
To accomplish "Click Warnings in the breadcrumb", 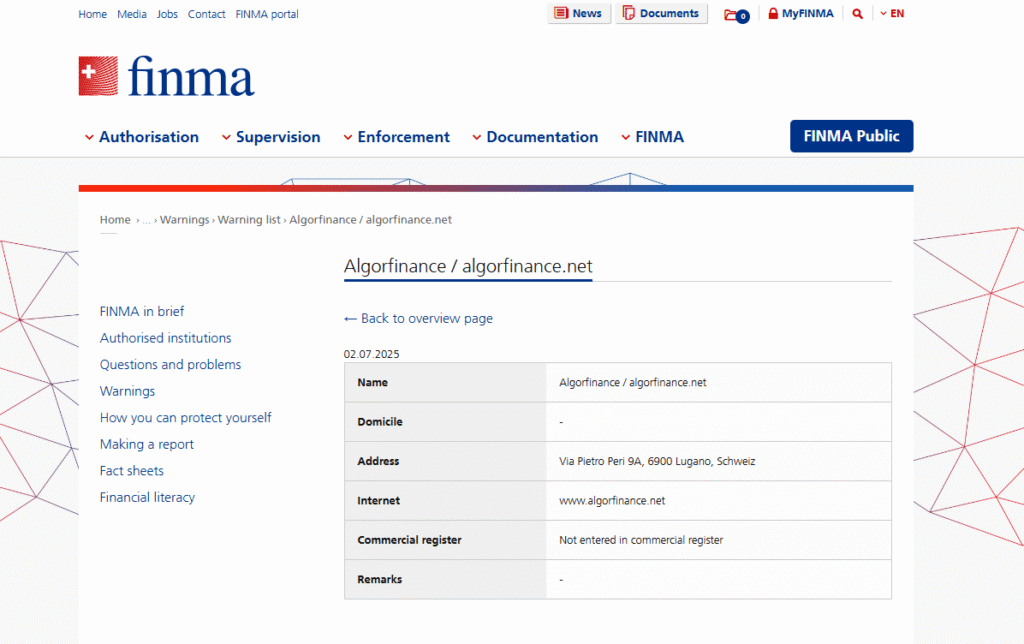I will tap(184, 219).
